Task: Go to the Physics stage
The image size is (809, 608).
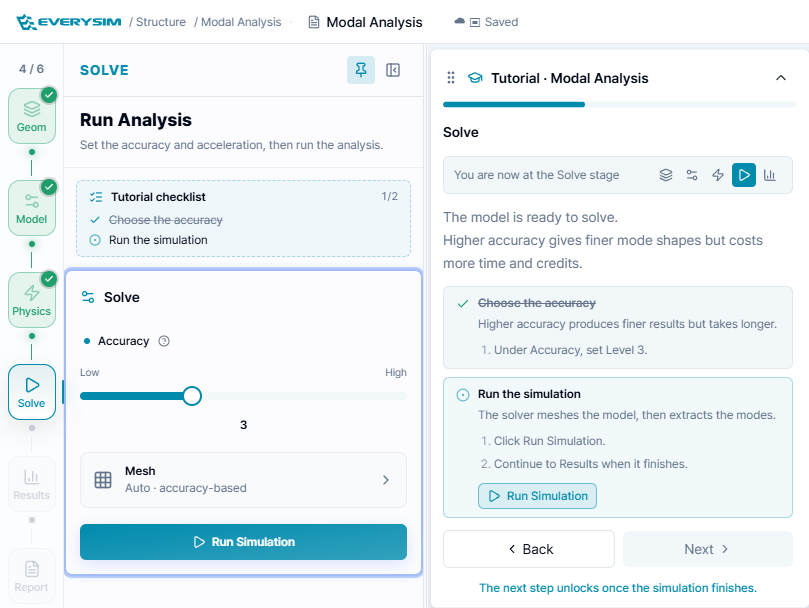Action: [32, 300]
